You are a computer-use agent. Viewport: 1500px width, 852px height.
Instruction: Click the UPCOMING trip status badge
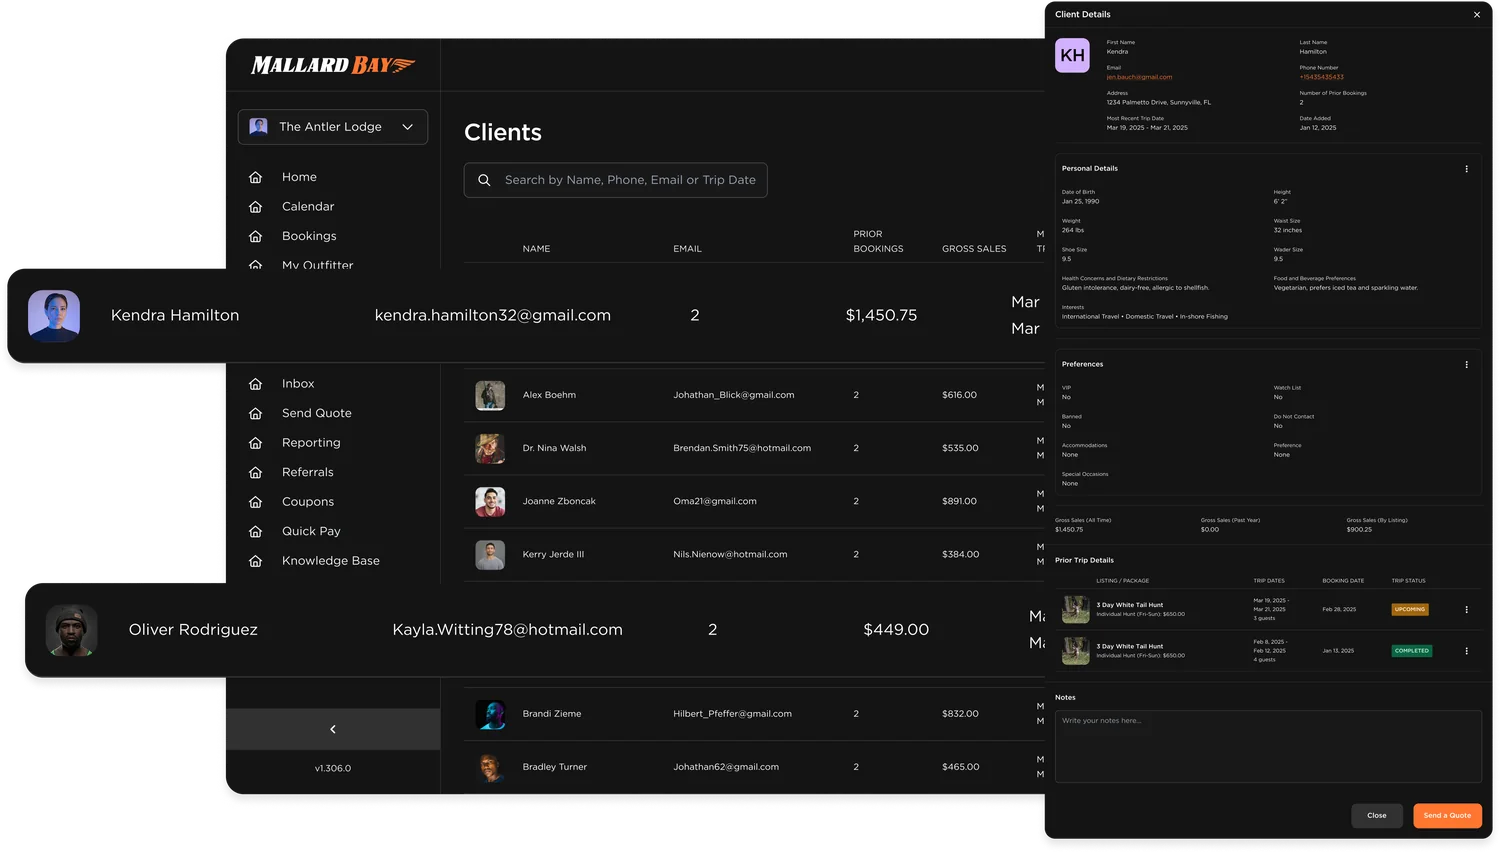1410,609
